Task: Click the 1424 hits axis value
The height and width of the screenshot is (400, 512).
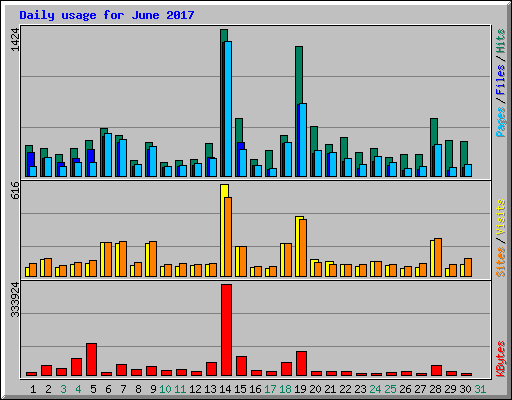Action: (15, 40)
